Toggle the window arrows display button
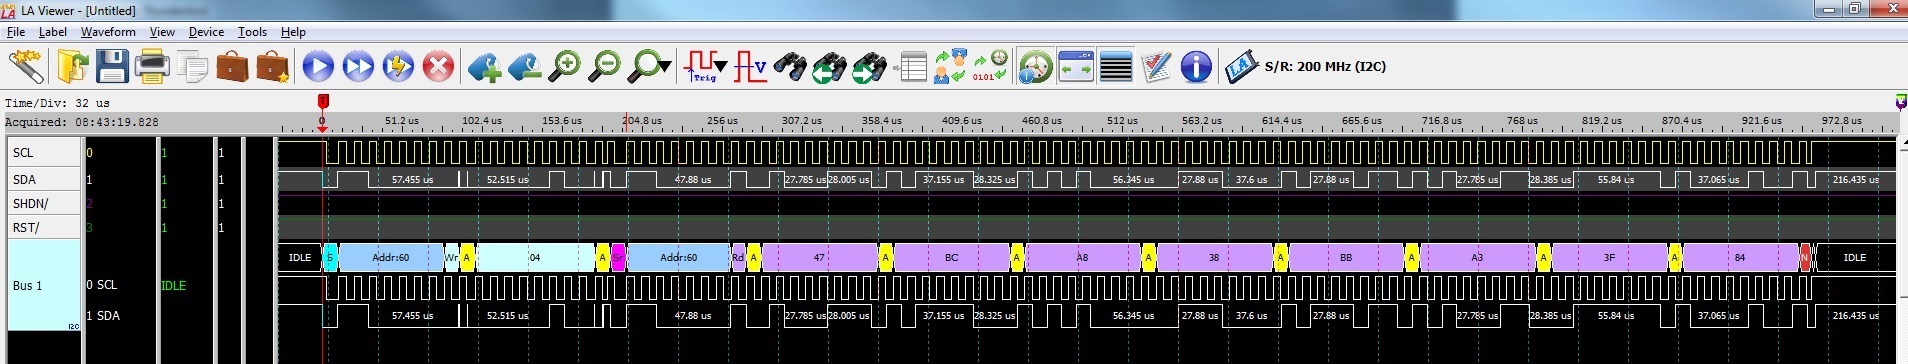This screenshot has width=1908, height=364. click(1076, 67)
